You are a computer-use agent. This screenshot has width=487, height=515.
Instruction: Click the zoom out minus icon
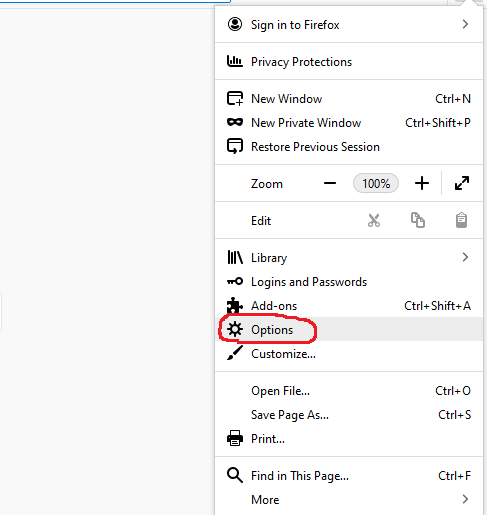[330, 183]
